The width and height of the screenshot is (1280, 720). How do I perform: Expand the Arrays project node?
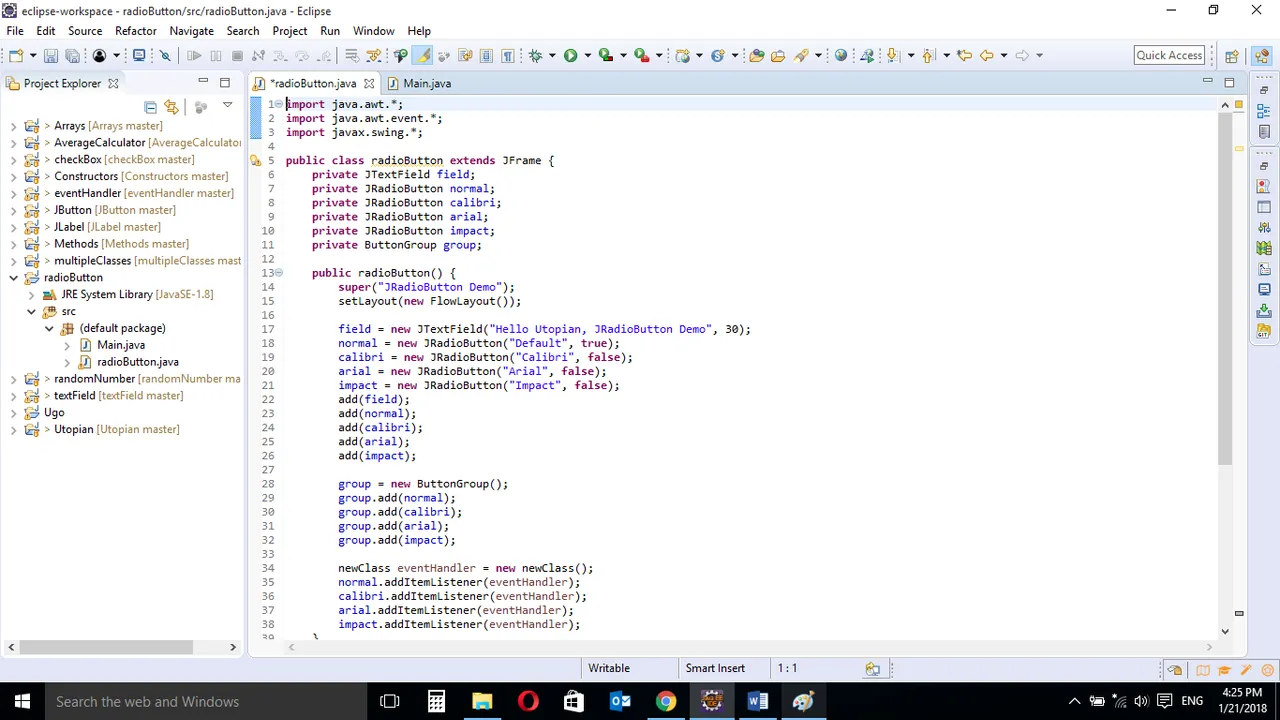13,126
